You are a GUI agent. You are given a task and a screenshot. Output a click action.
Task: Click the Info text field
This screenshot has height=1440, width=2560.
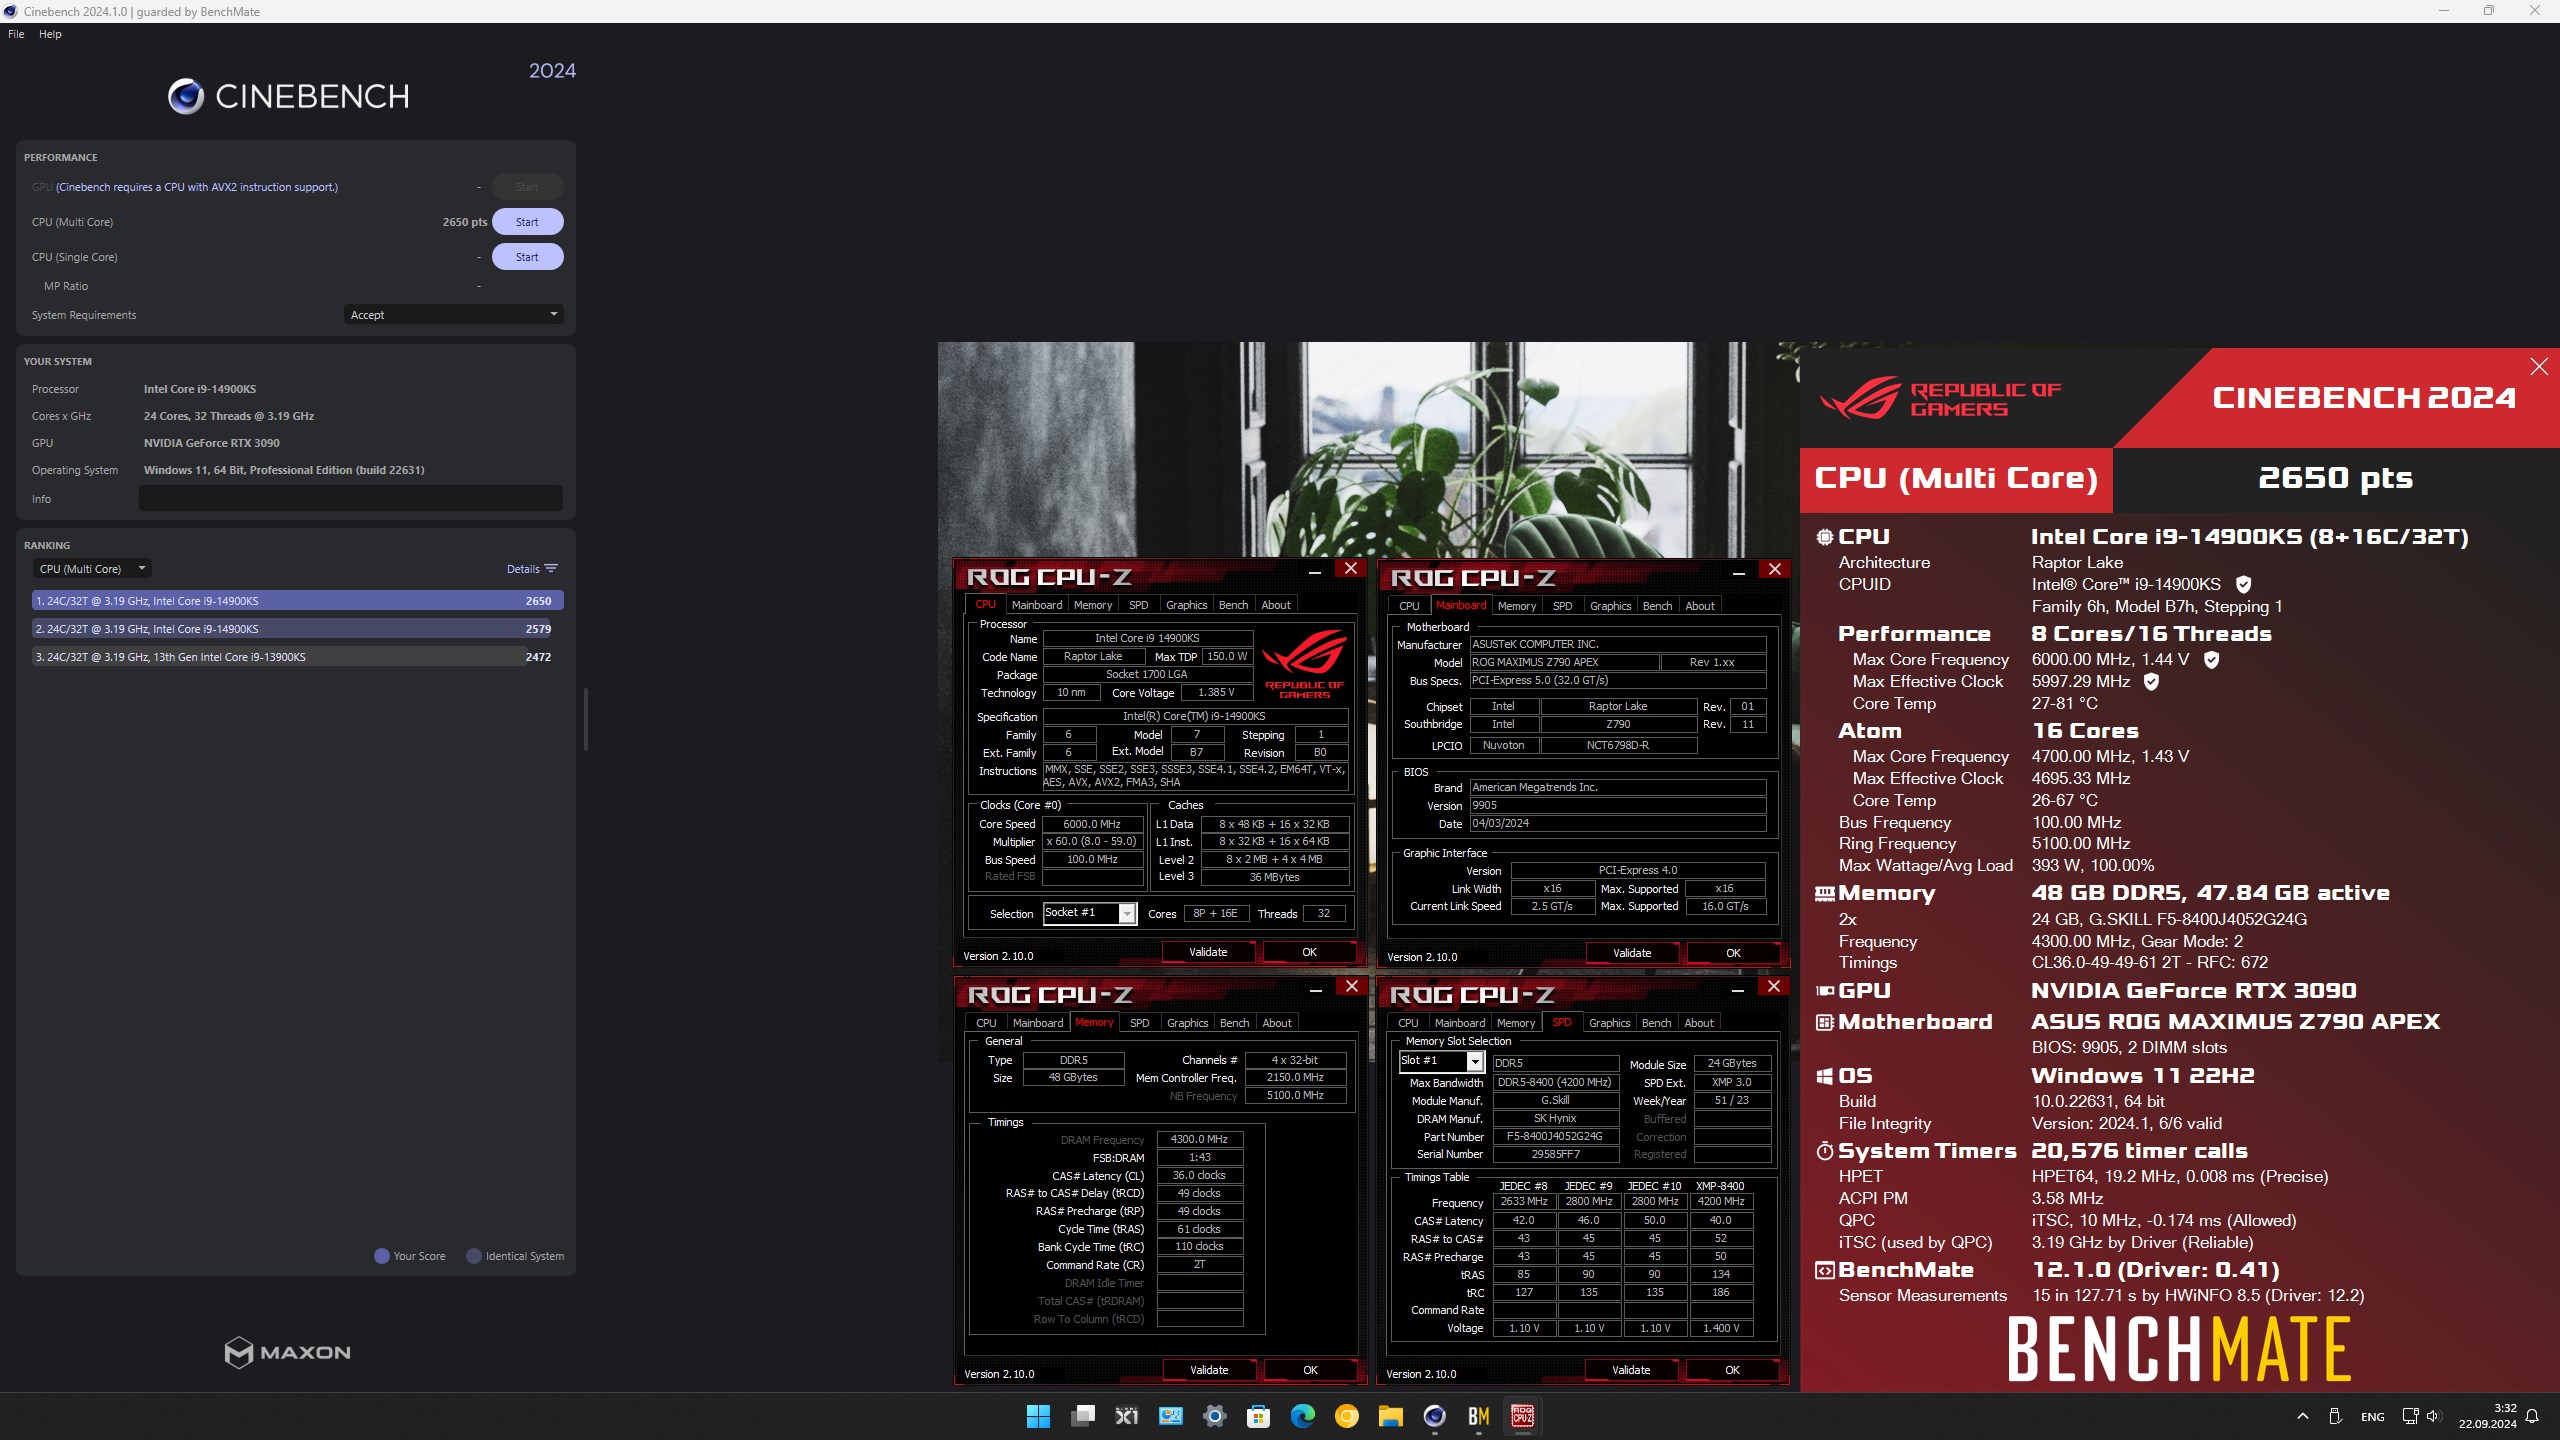pyautogui.click(x=351, y=498)
